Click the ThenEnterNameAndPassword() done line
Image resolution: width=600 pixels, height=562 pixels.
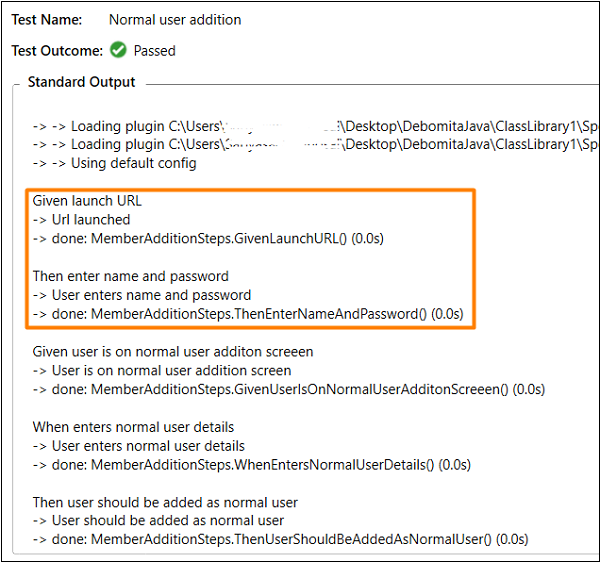(248, 313)
